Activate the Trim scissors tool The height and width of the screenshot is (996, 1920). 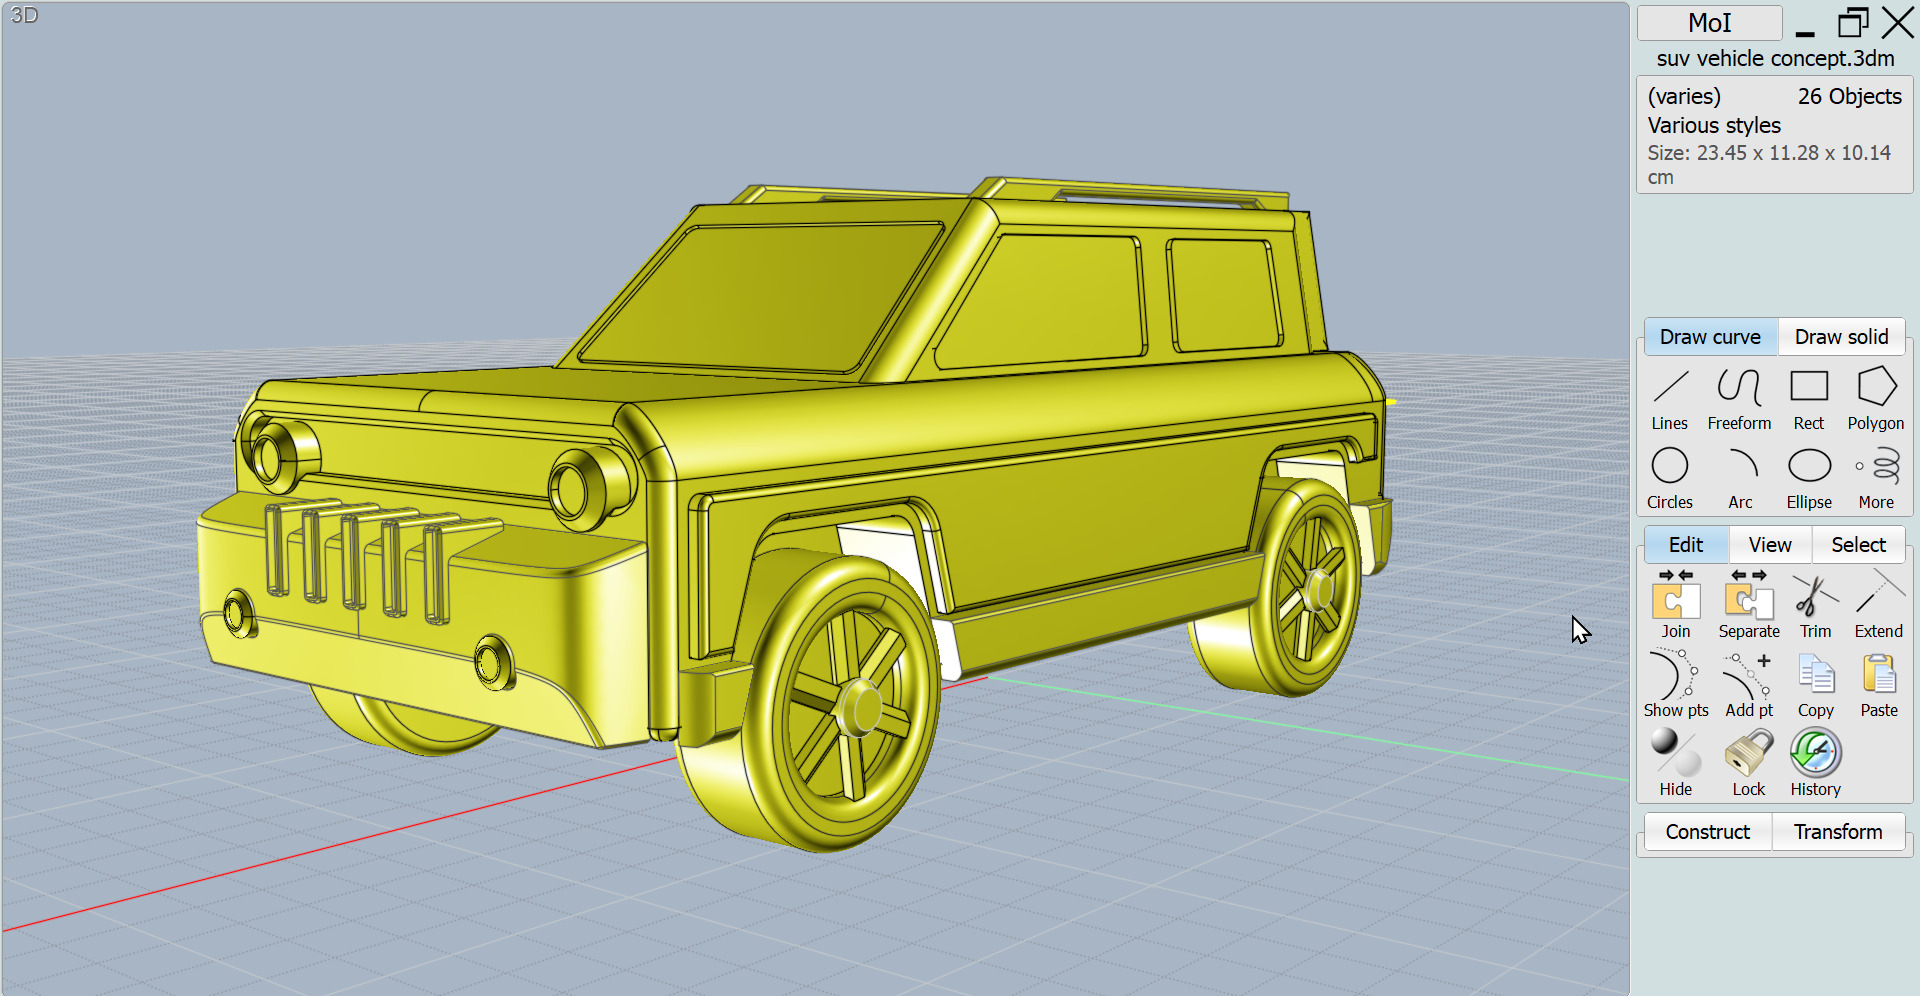[1816, 604]
